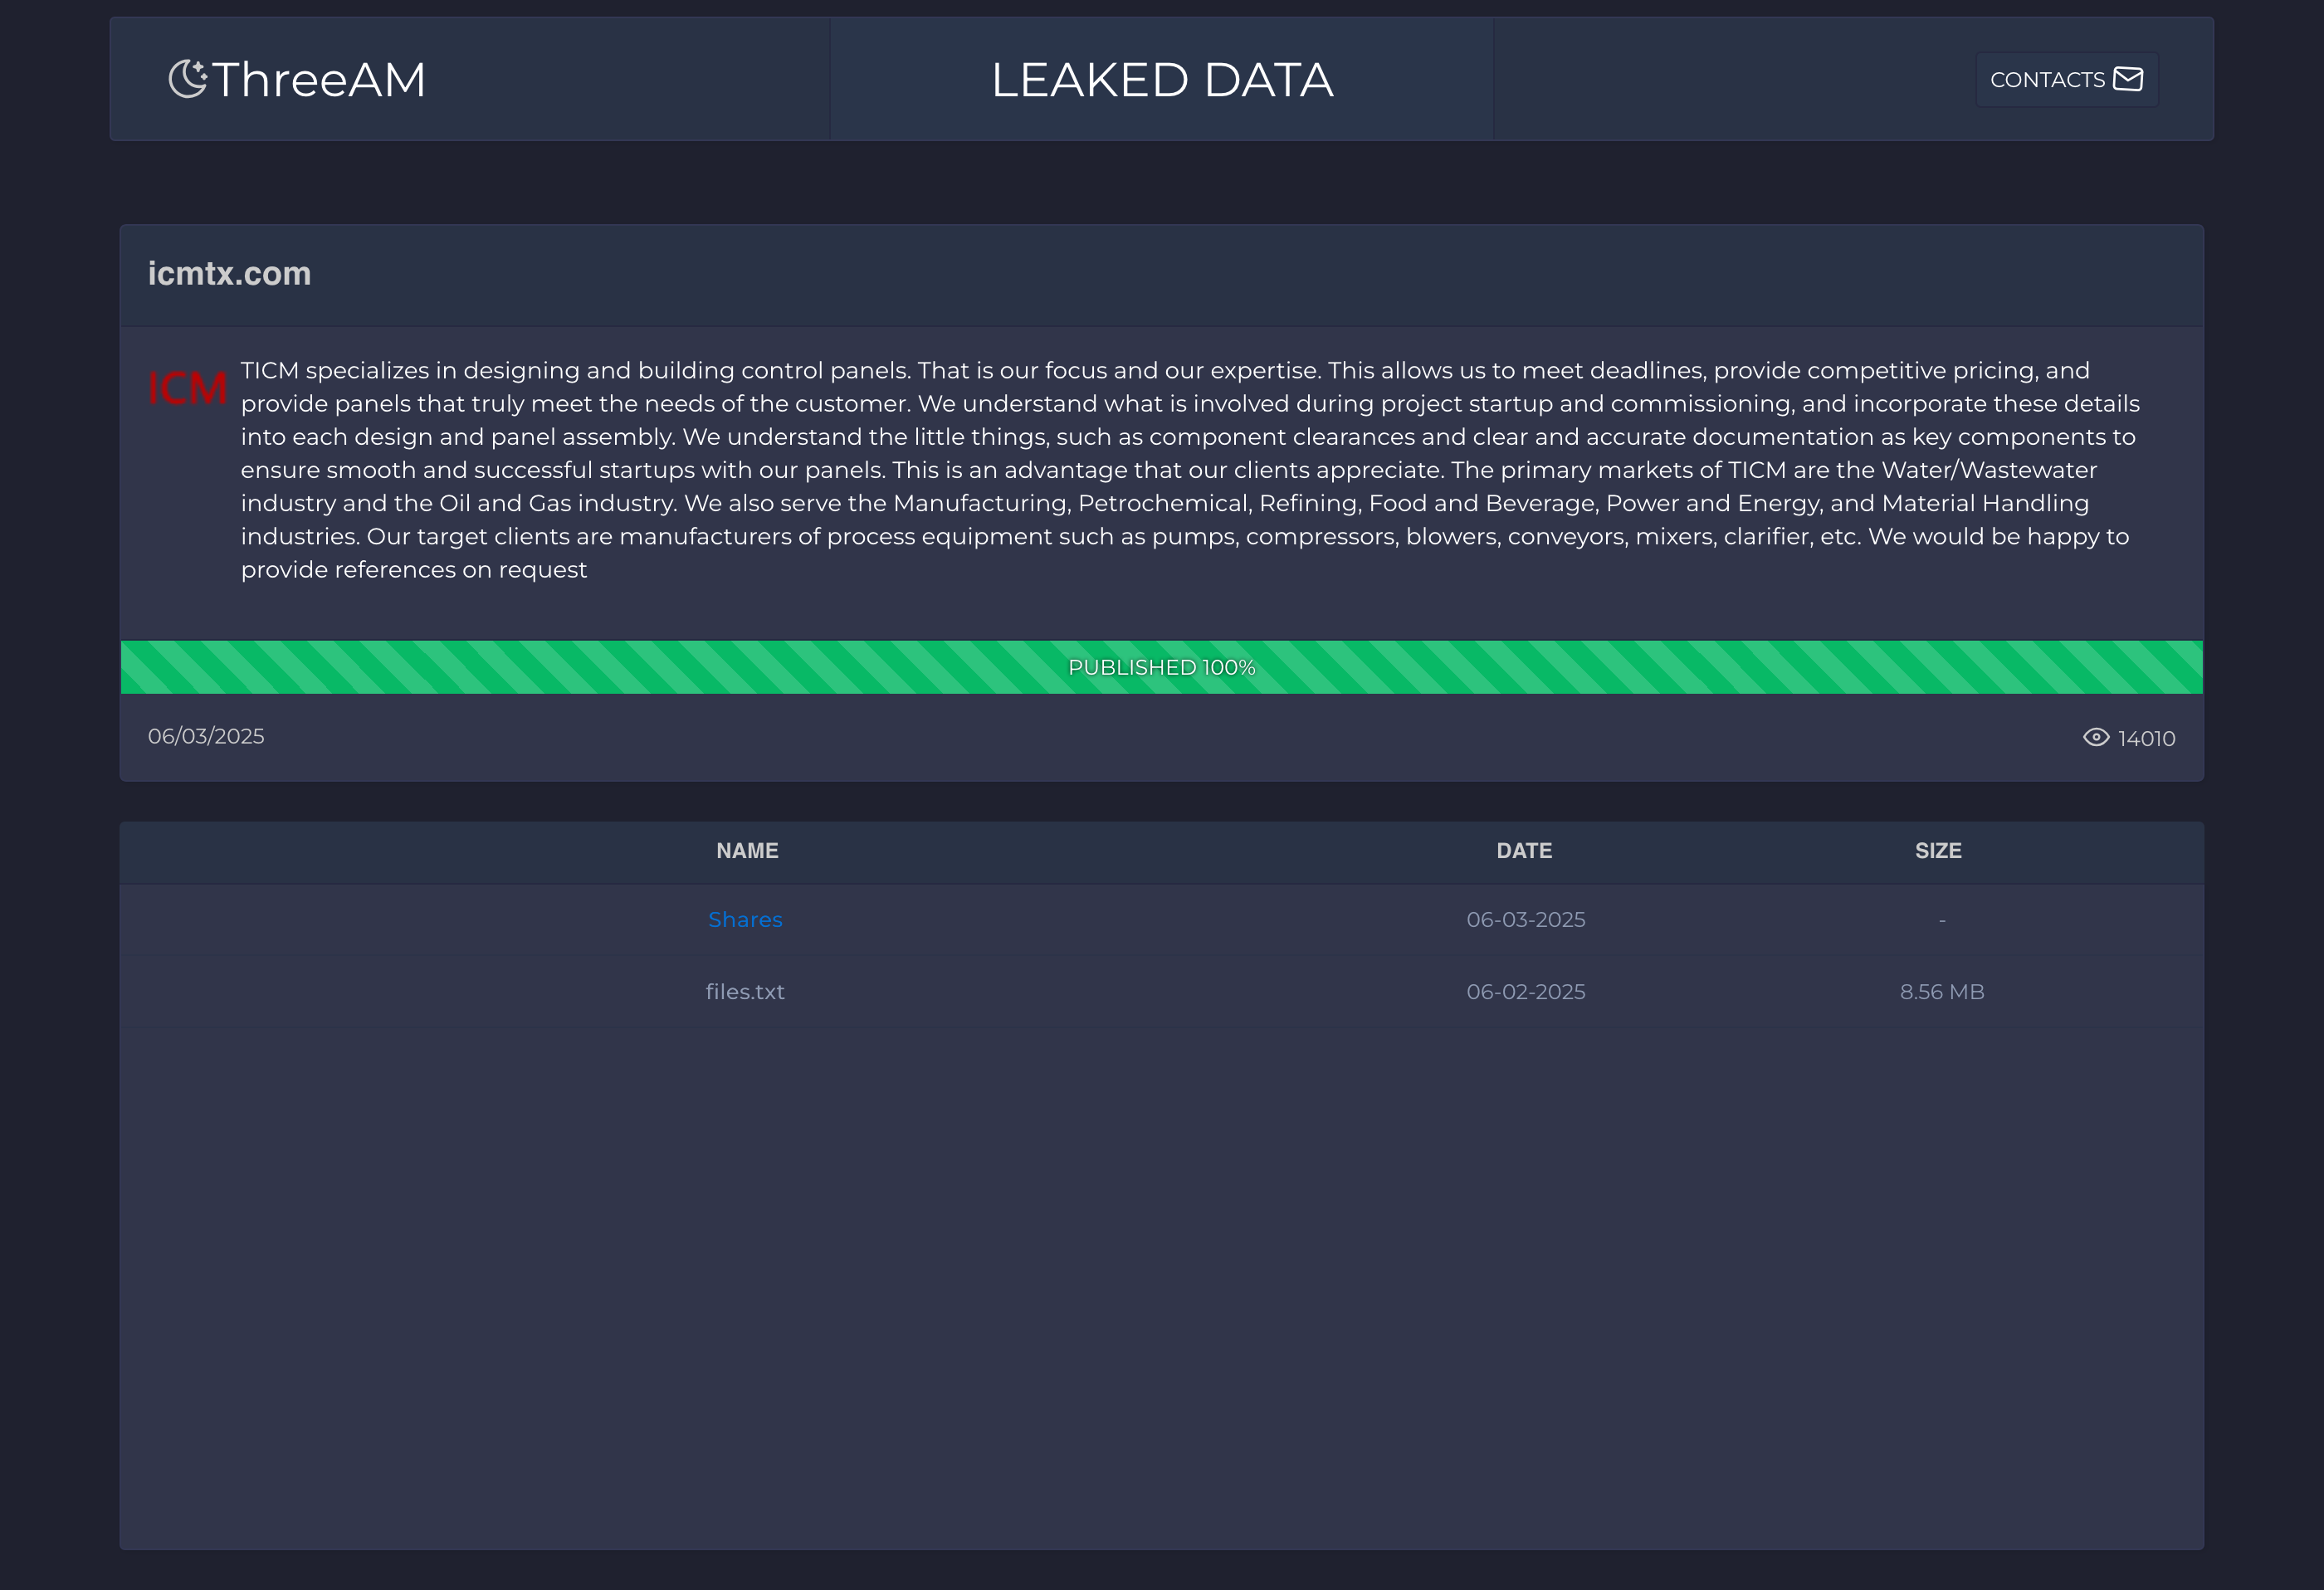Screen dimensions: 2324x1590
Task: Select the 06-03-2025 date for Shares
Action: pyautogui.click(x=1526, y=920)
